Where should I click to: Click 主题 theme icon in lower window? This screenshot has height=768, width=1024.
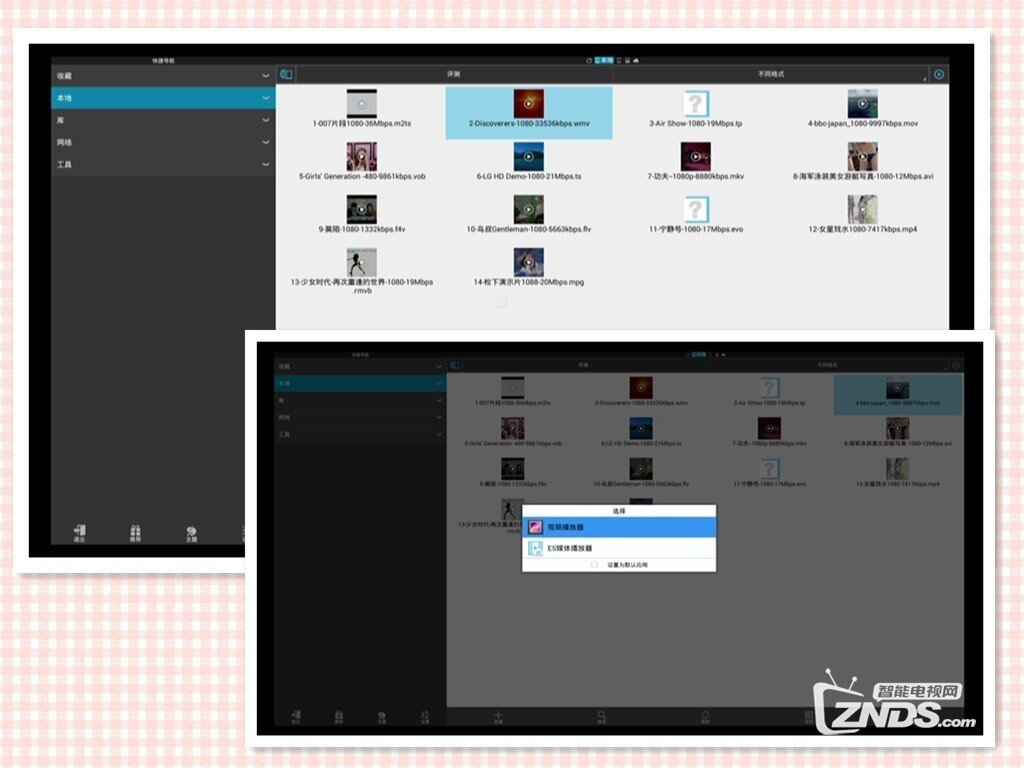(x=382, y=717)
